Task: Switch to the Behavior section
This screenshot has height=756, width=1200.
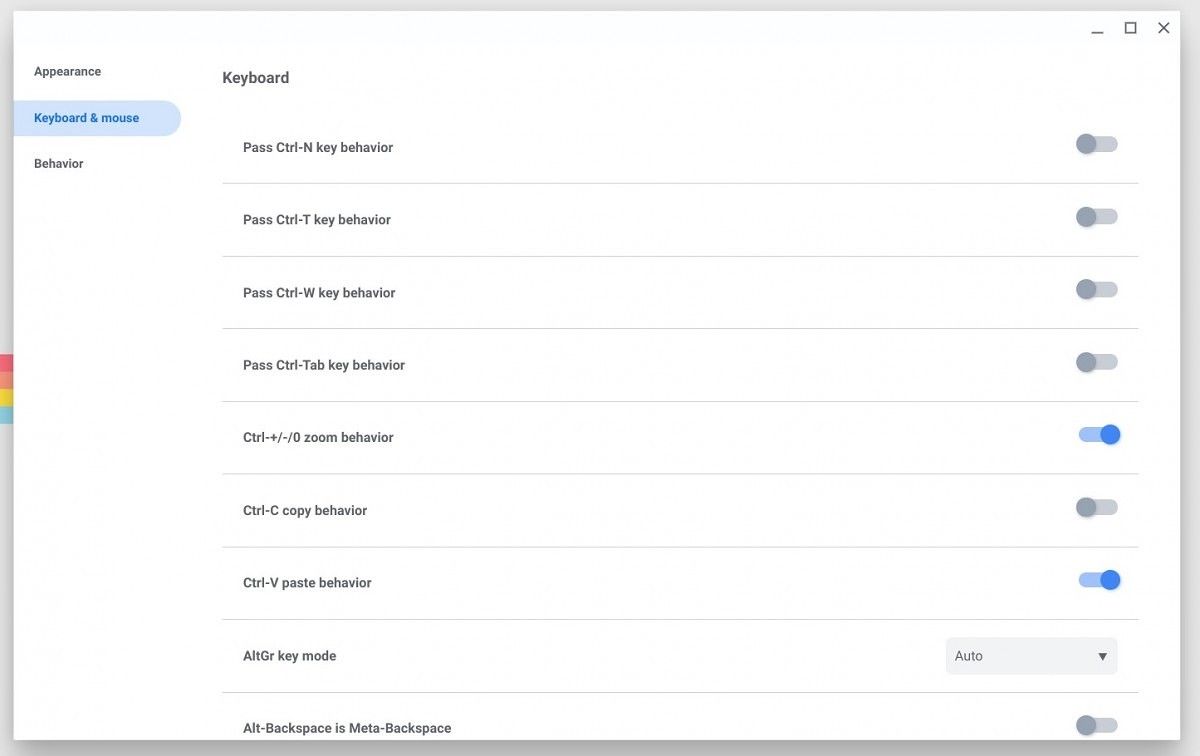Action: (x=59, y=164)
